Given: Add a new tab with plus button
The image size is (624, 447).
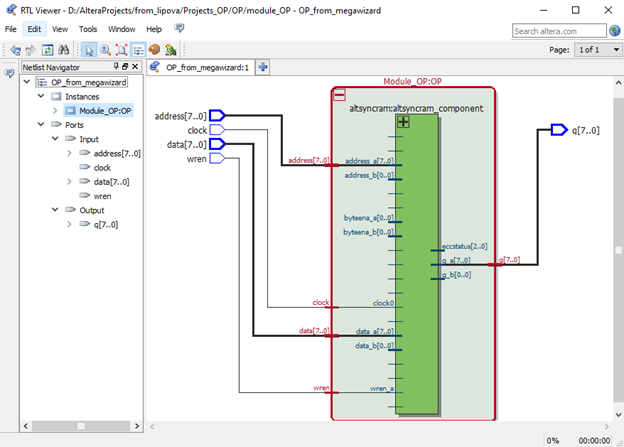Looking at the screenshot, I should click(263, 68).
